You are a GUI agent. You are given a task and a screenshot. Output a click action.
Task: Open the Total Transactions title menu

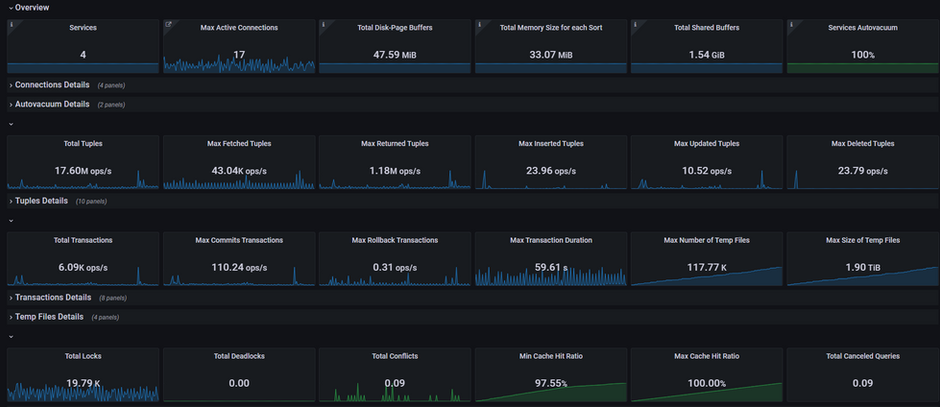pyautogui.click(x=83, y=240)
